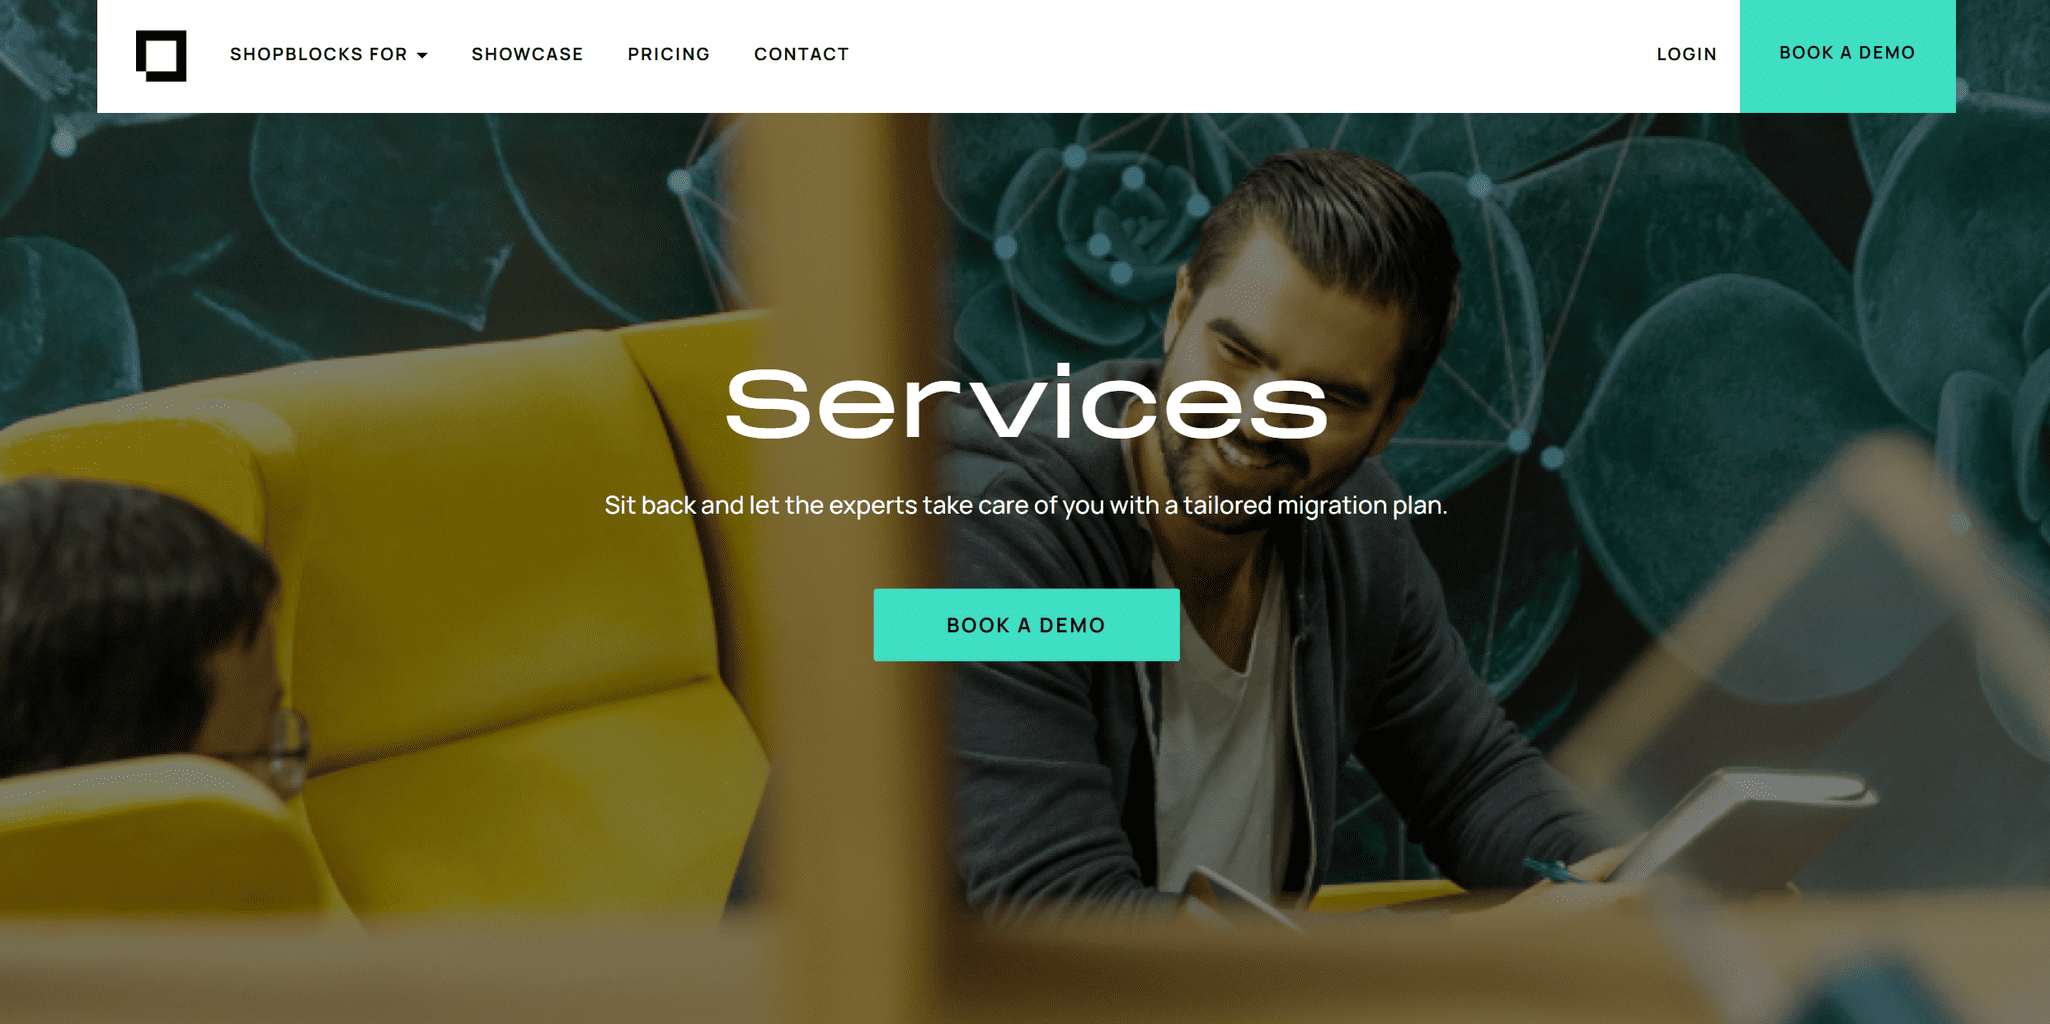Select Contact in the navigation bar

coord(801,54)
